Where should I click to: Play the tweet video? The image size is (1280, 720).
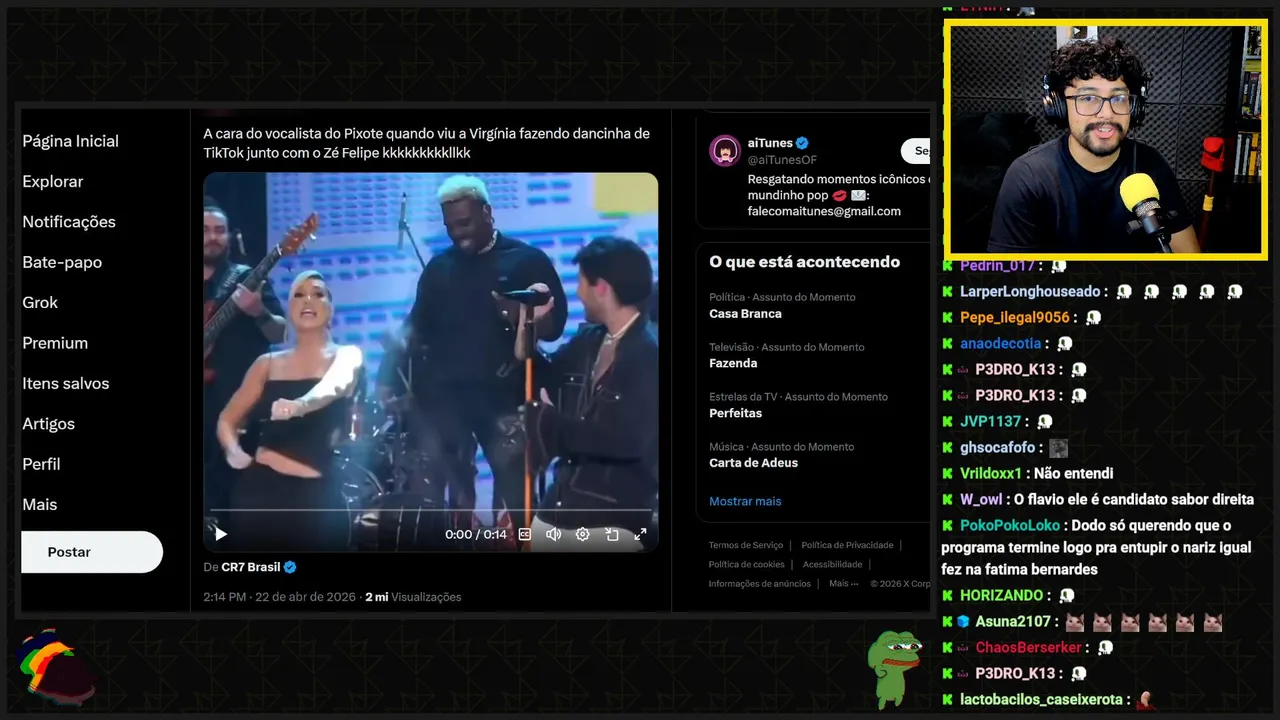tap(221, 534)
